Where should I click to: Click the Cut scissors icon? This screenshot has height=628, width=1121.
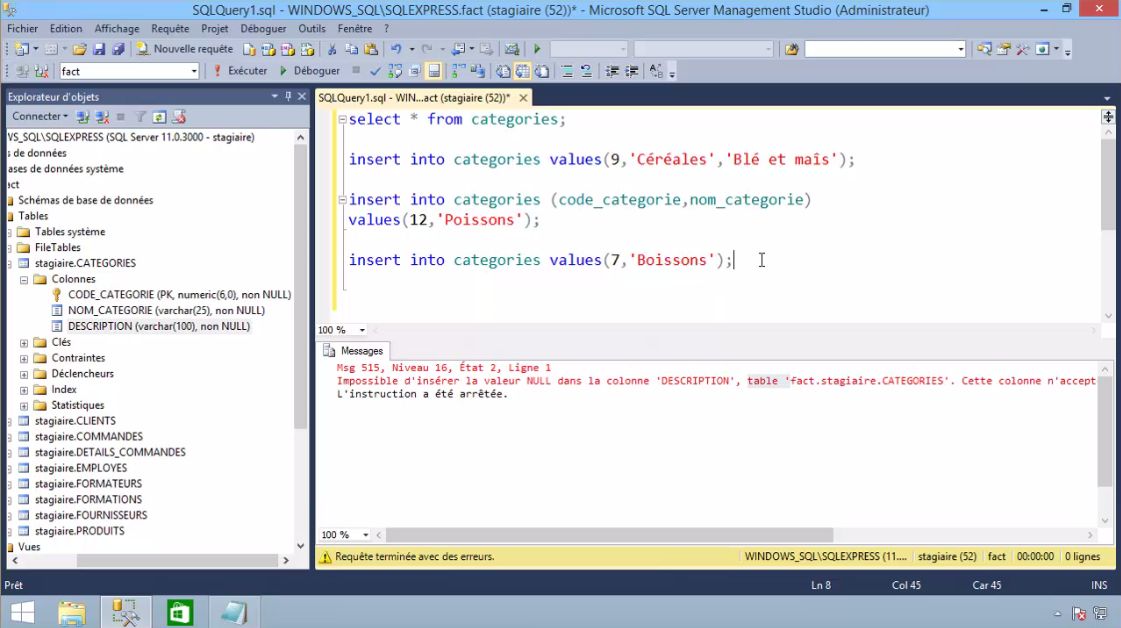(x=332, y=49)
